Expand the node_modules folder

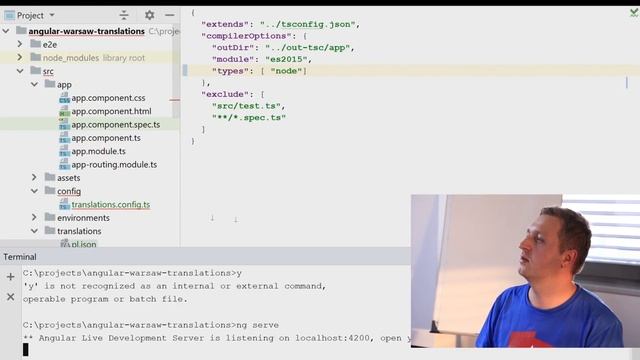coord(20,58)
